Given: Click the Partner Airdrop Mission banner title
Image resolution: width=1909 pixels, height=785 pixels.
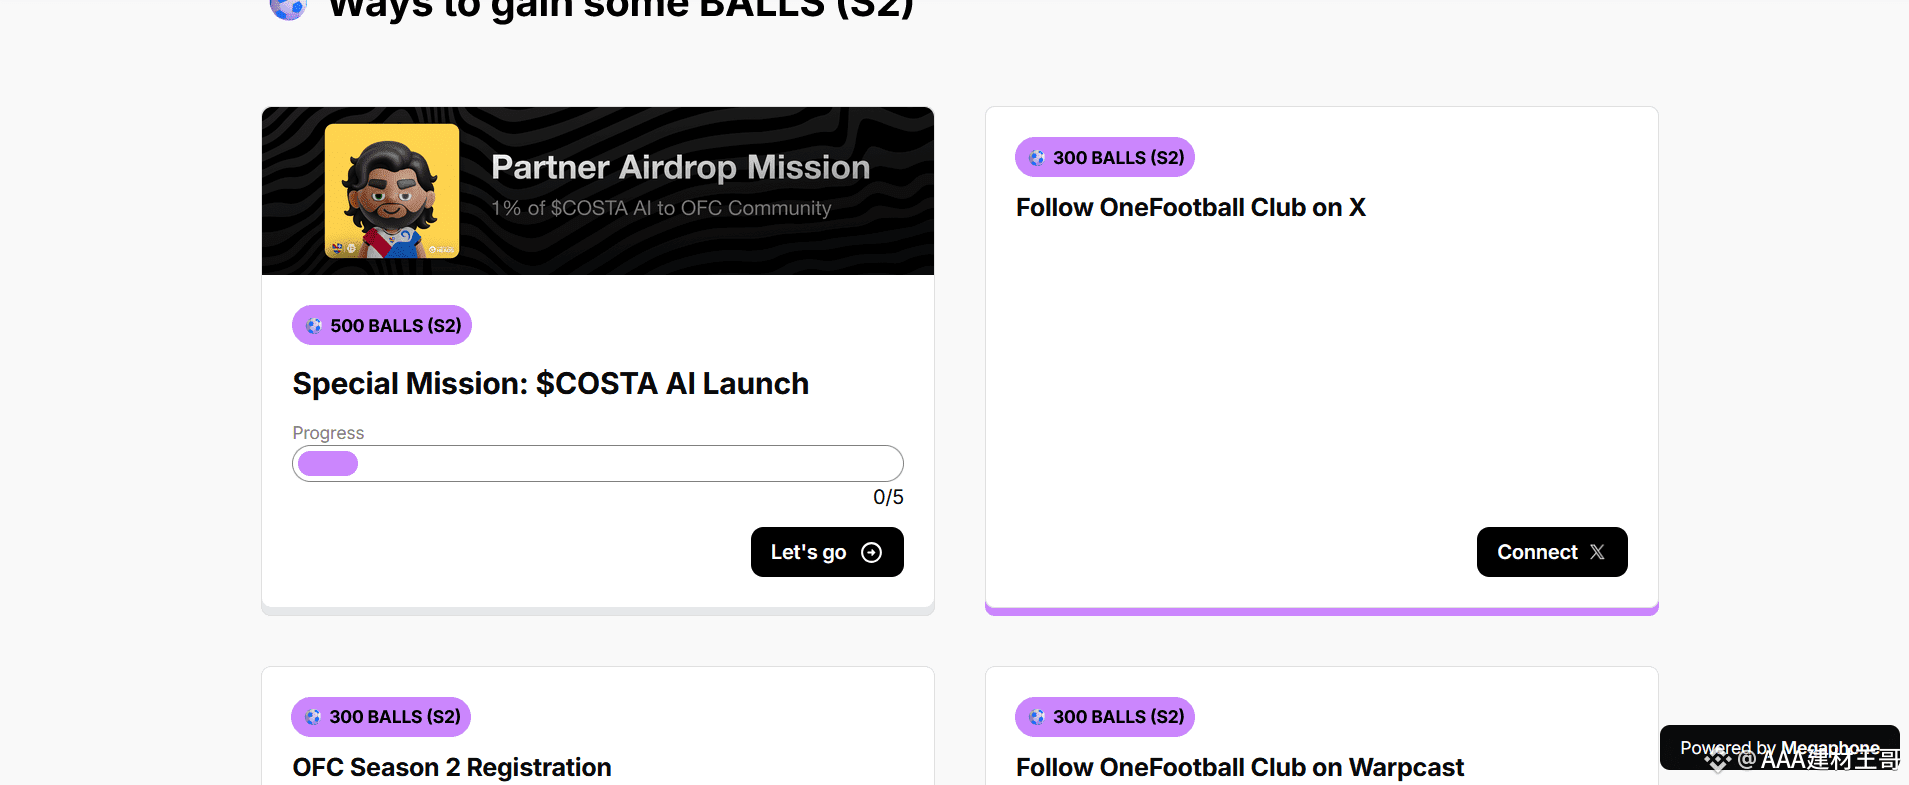Looking at the screenshot, I should coord(680,167).
